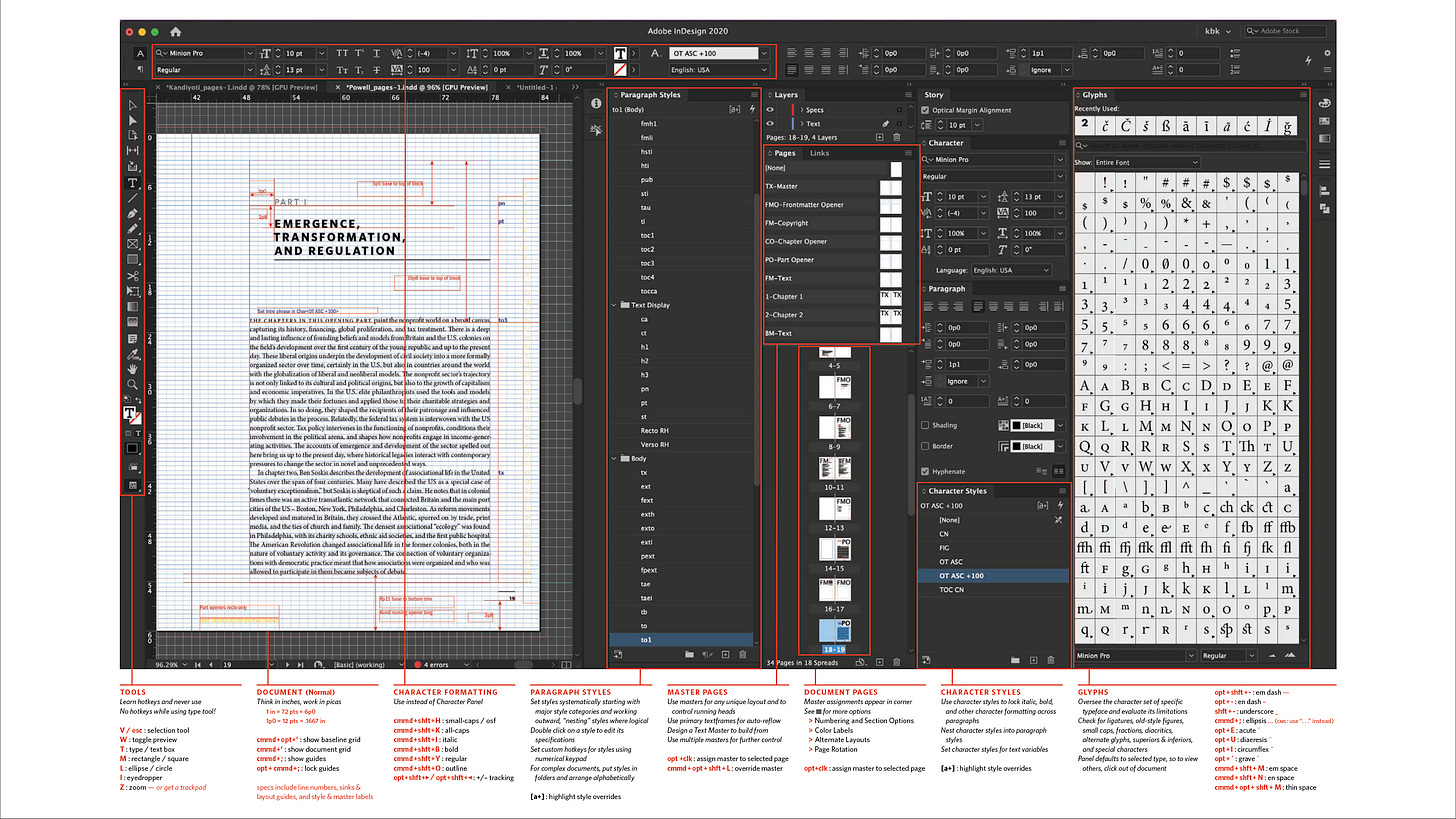This screenshot has width=1456, height=819.
Task: Open character style OT ASC +100 dropdown
Action: coord(764,53)
